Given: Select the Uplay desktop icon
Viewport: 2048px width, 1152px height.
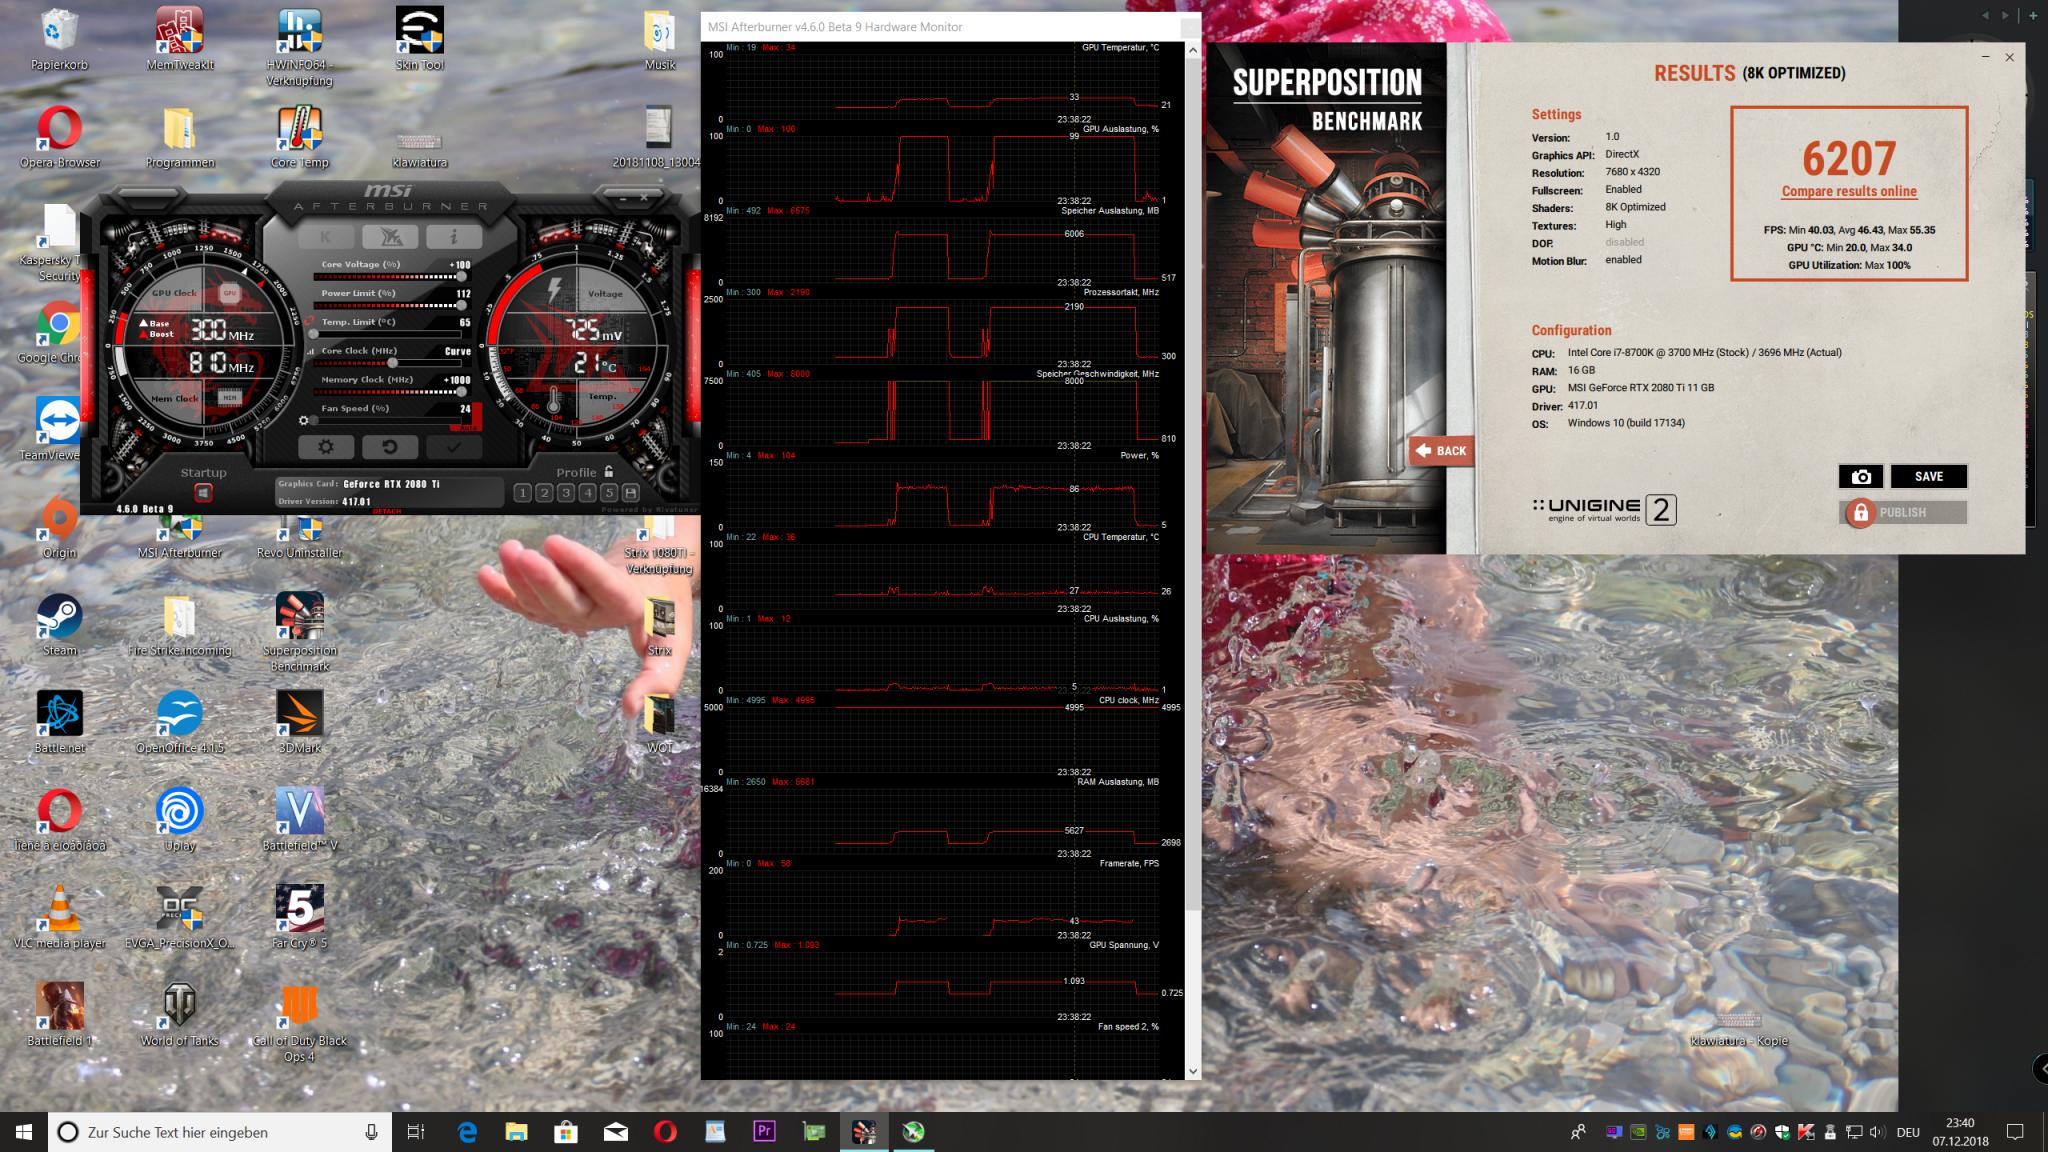Looking at the screenshot, I should [180, 820].
